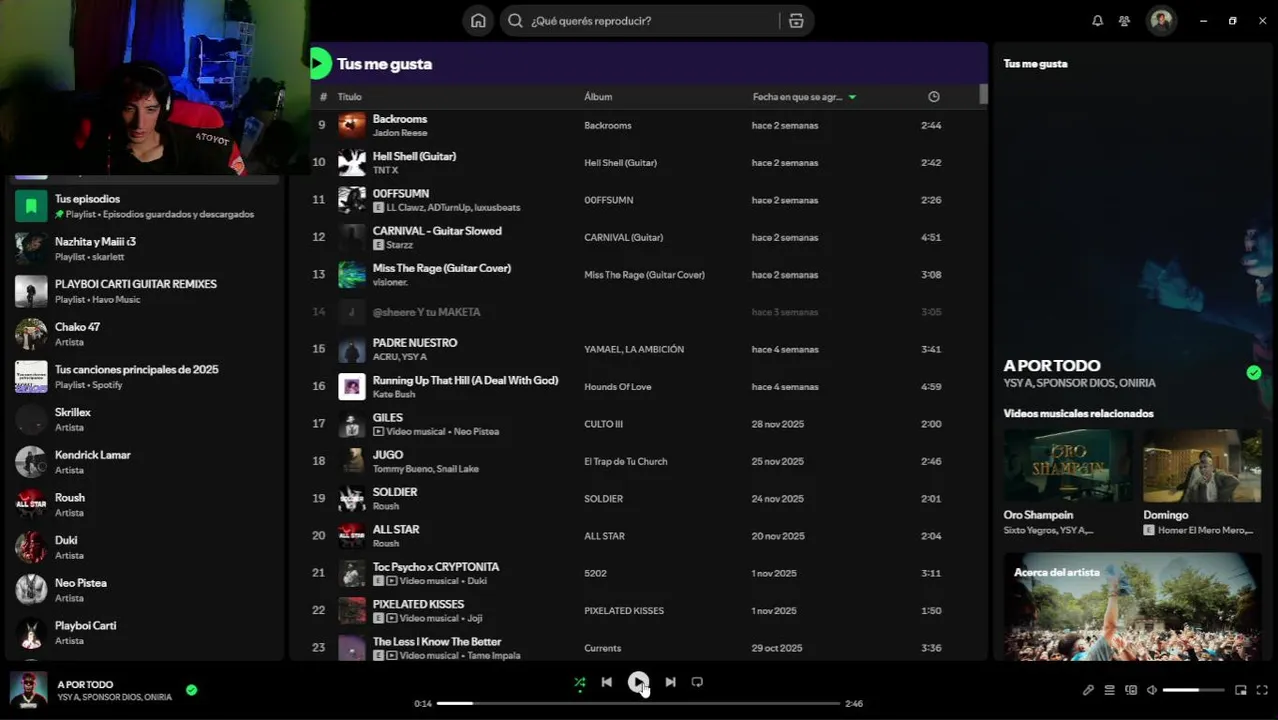Open Oro Shampein music video thumbnail
The height and width of the screenshot is (720, 1278).
(1068, 466)
